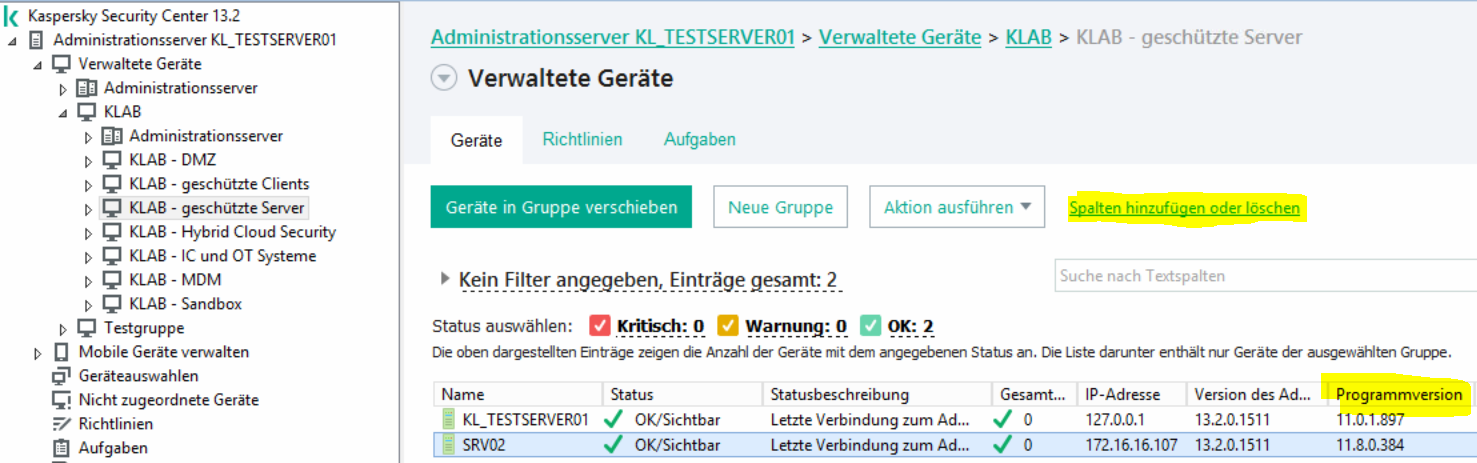Sort by the Statusbeschreibung column header
Image resolution: width=1477 pixels, height=463 pixels.
click(876, 394)
